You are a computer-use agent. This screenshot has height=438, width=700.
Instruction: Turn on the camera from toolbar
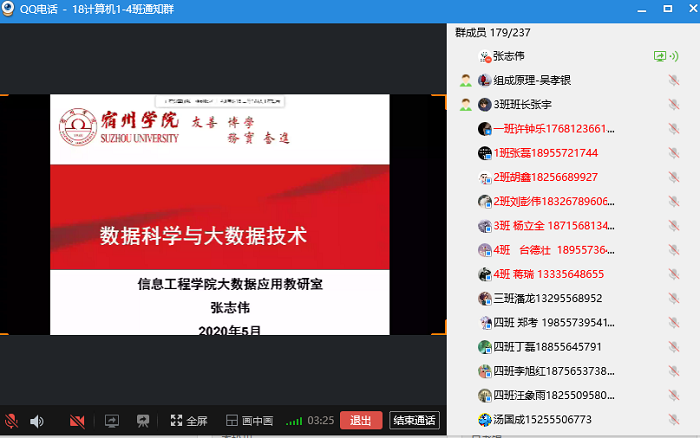coord(77,421)
